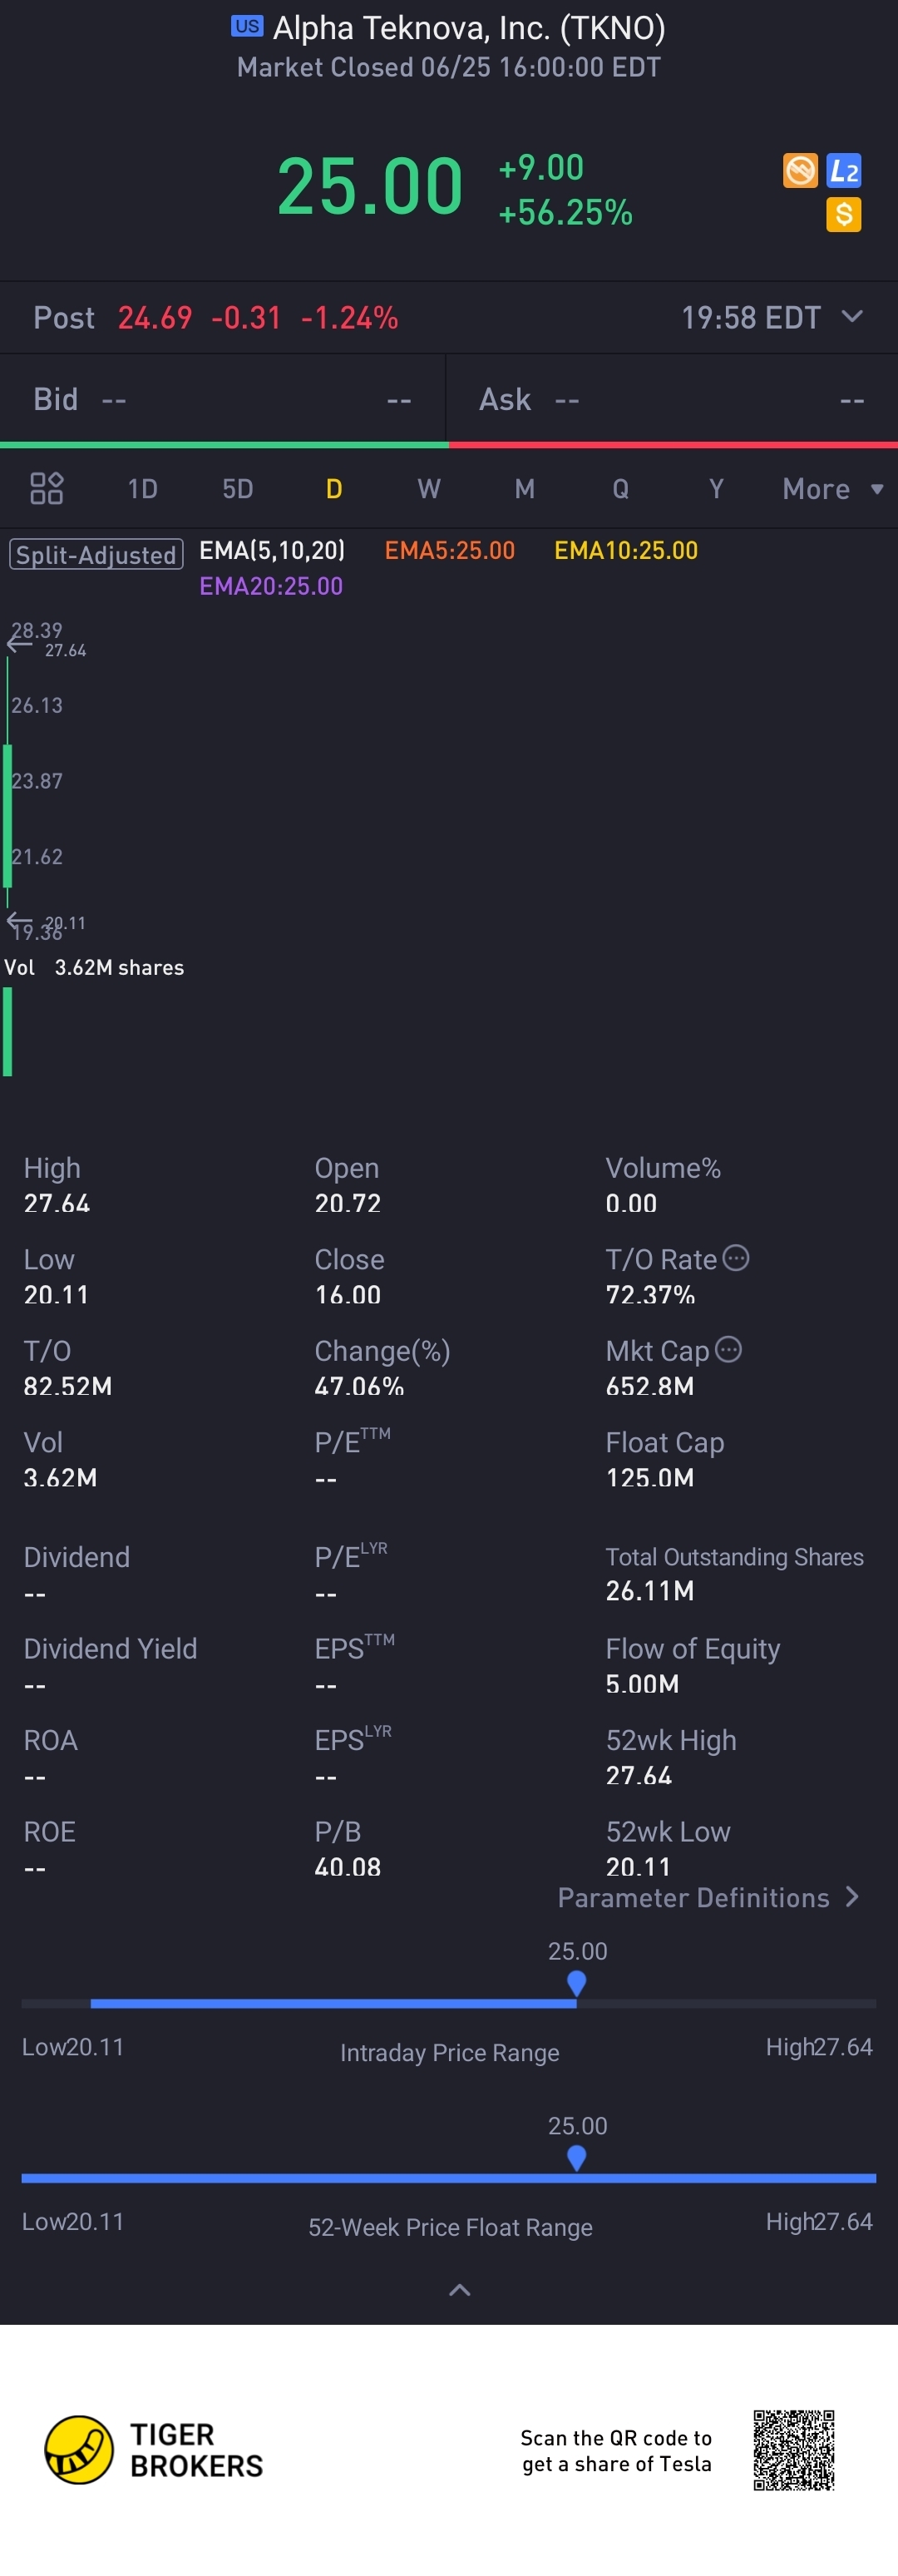
Task: Switch to the 1D chart tab
Action: (142, 489)
